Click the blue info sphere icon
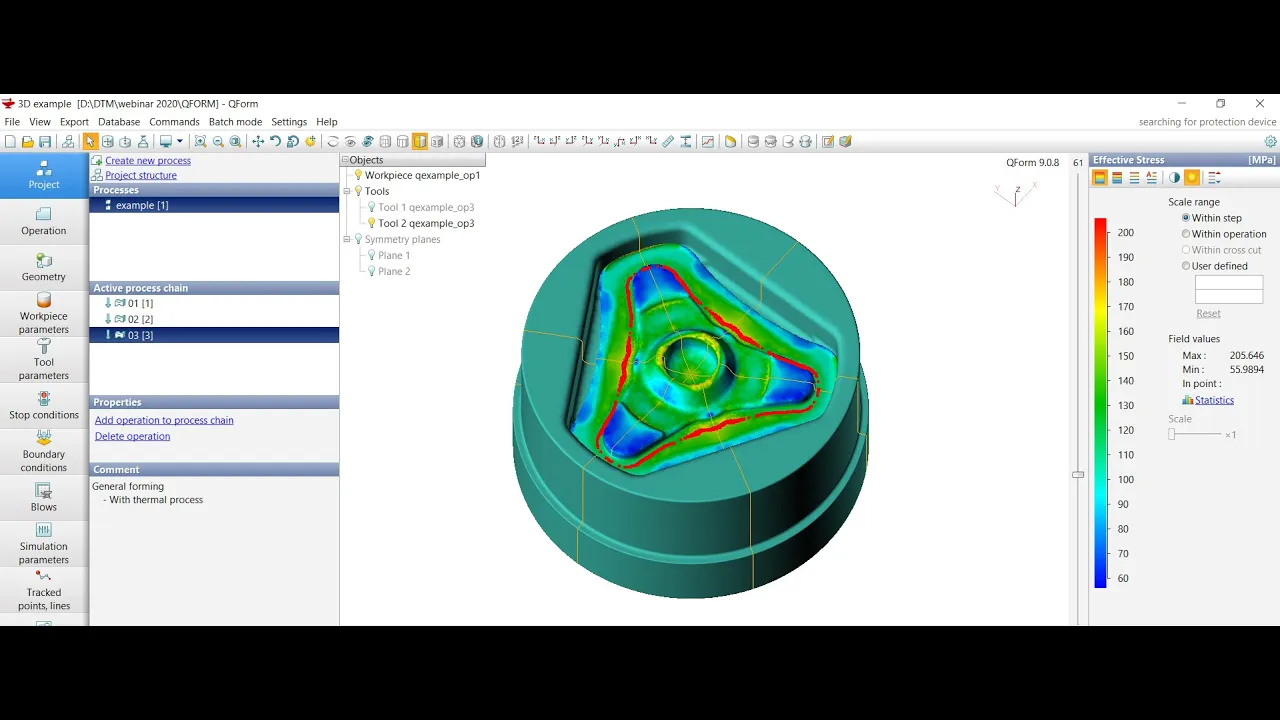This screenshot has height=720, width=1280. point(477,142)
